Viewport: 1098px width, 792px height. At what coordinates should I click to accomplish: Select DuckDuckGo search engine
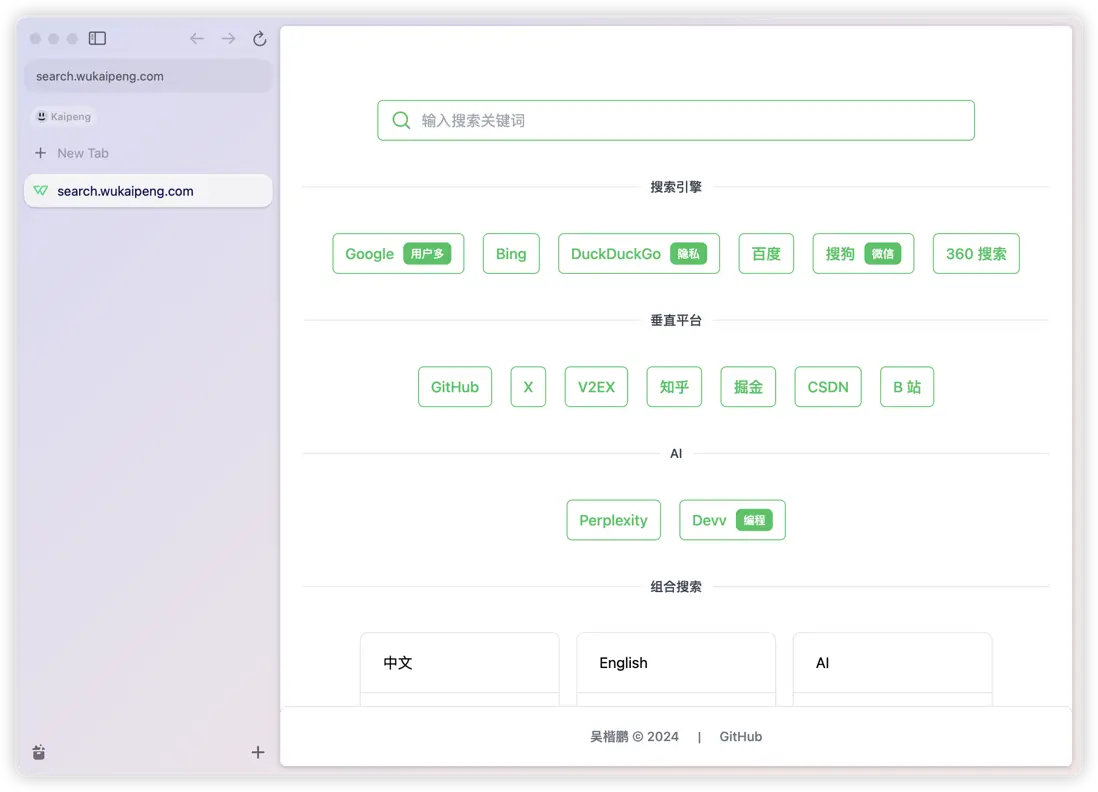[x=639, y=253]
